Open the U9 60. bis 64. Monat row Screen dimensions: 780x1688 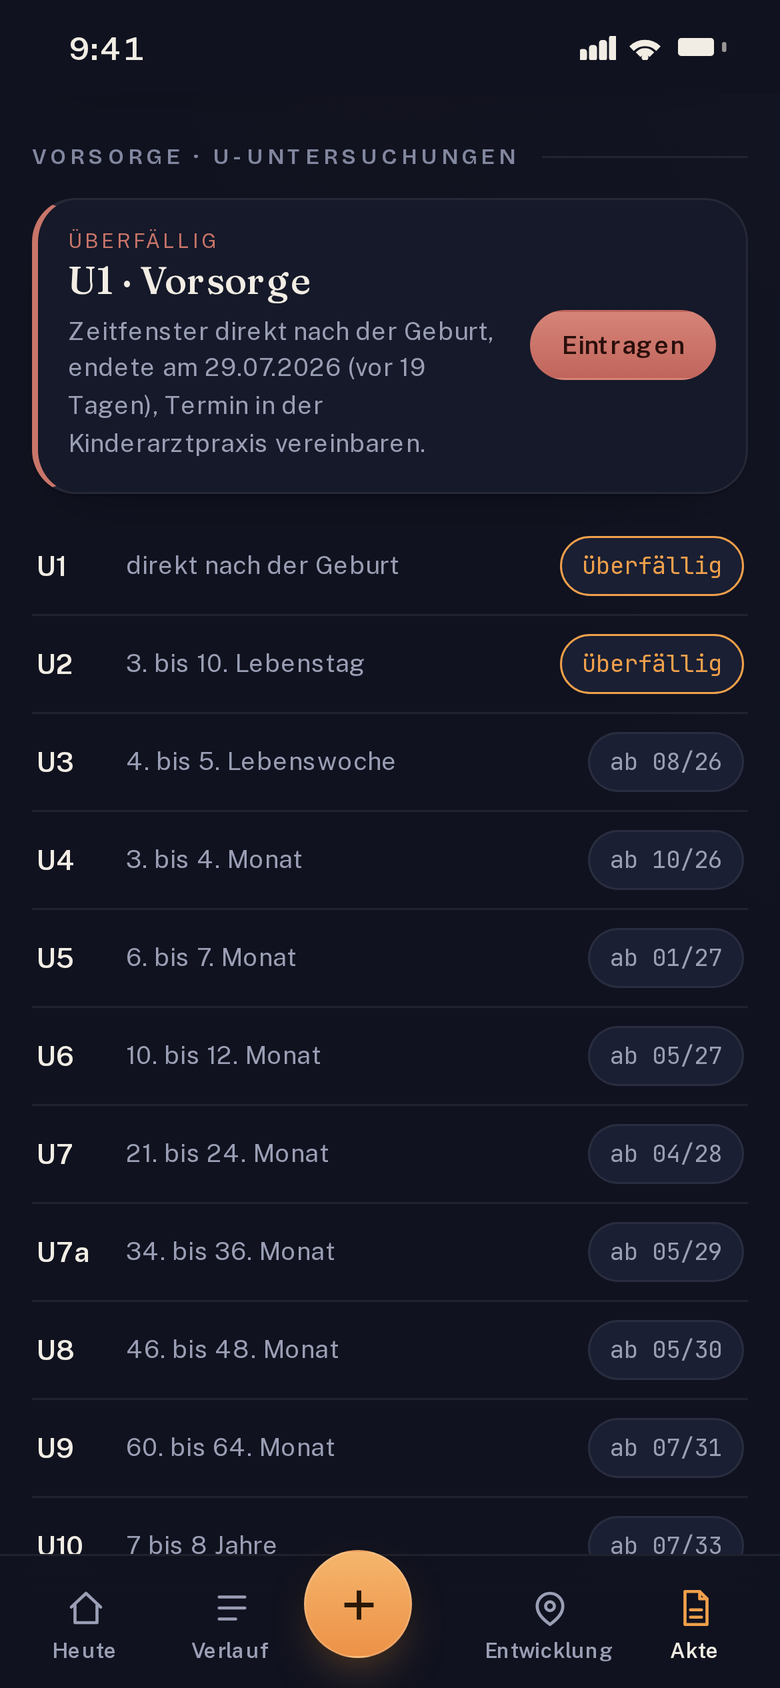coord(390,1448)
